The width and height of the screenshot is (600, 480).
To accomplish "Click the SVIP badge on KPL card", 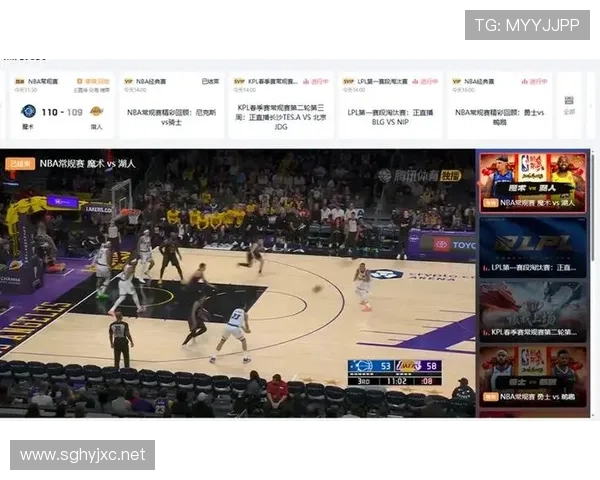I will (239, 82).
